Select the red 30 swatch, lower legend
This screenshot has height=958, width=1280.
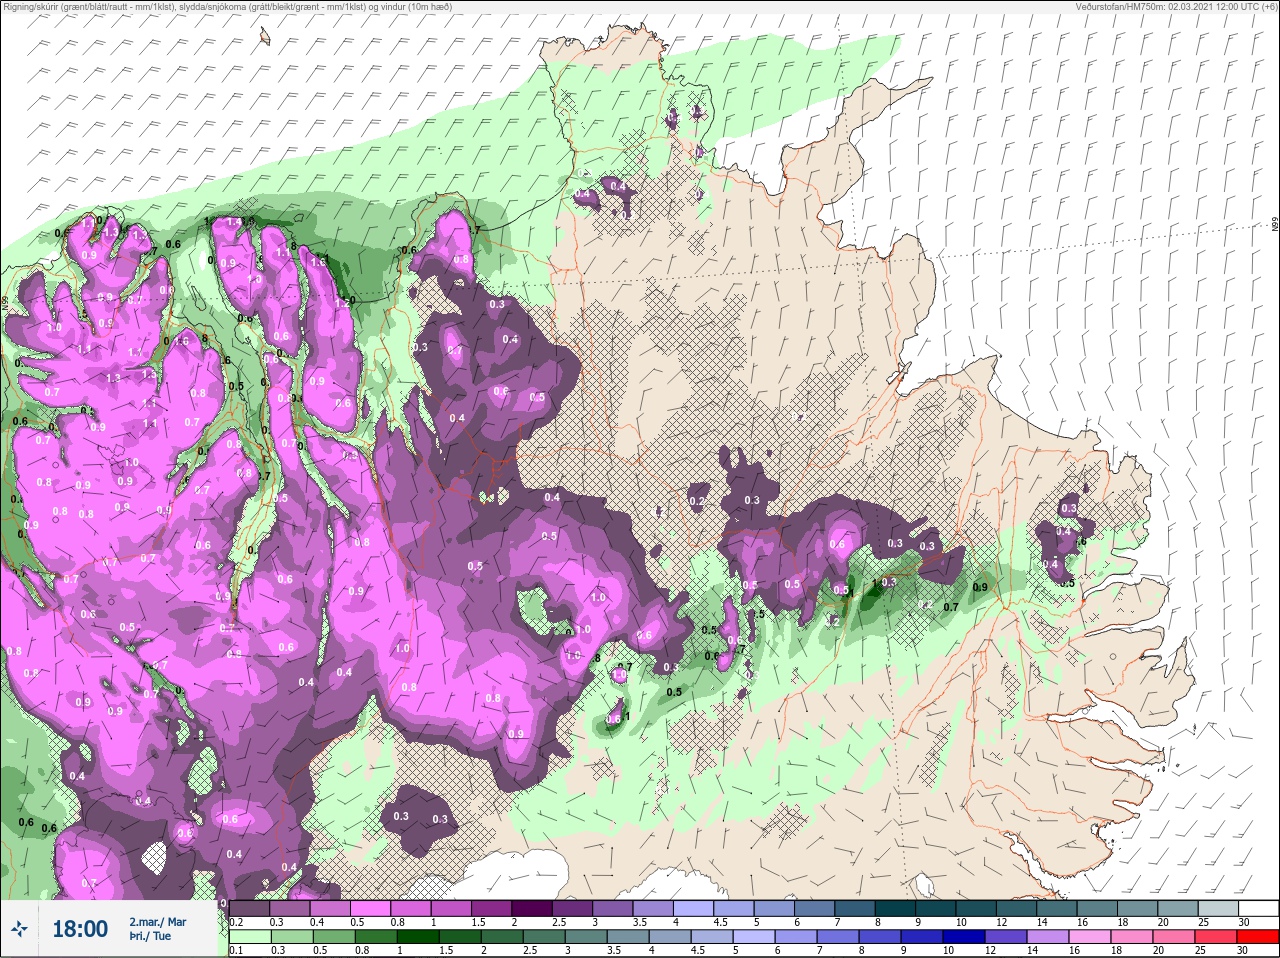[1258, 937]
